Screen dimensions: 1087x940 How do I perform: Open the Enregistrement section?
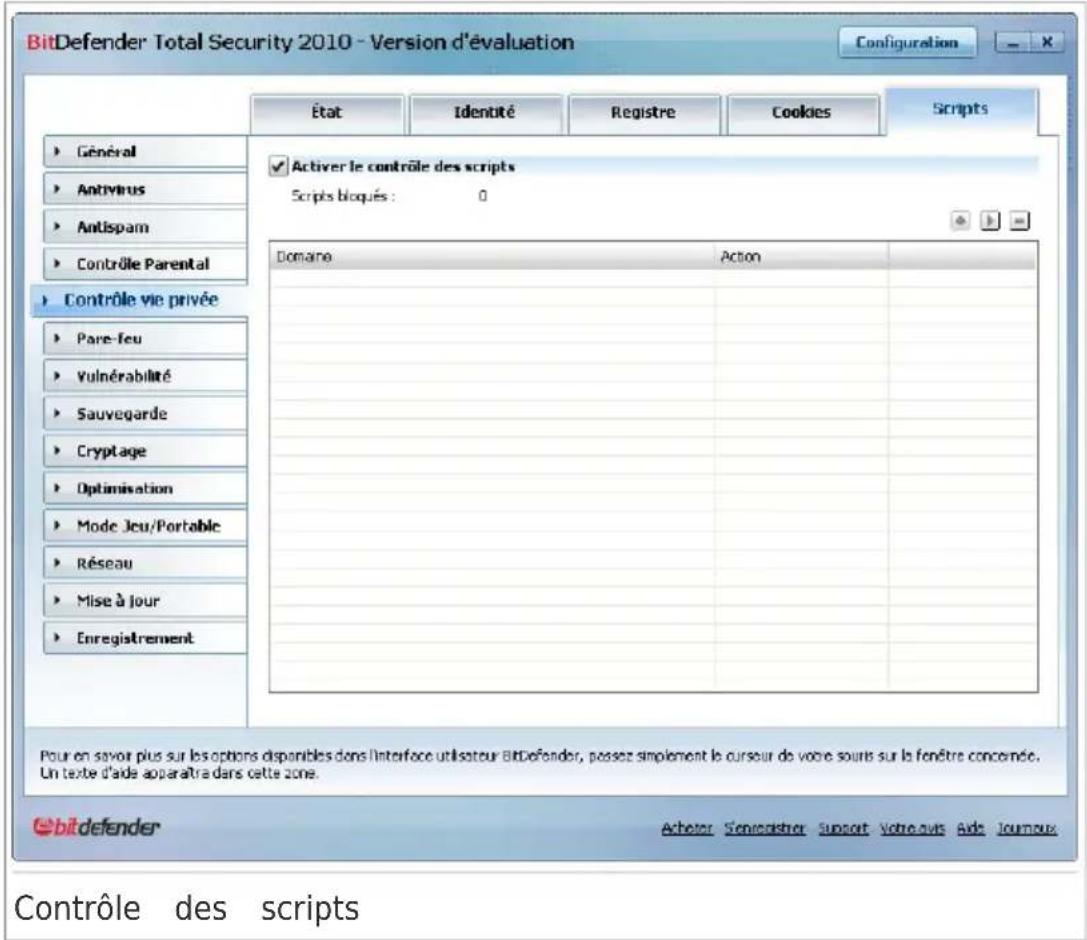click(x=146, y=638)
